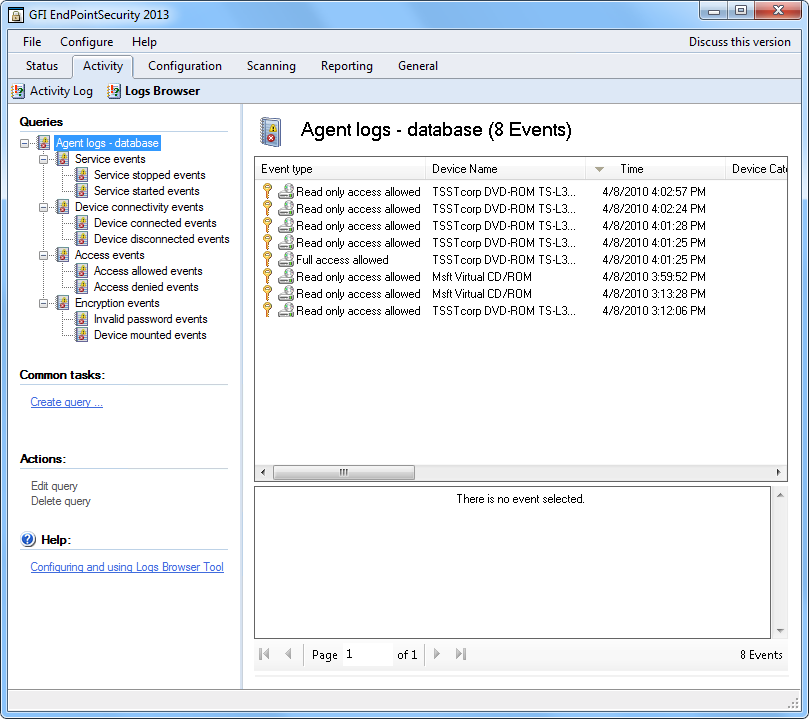Click the Full access allowed event icon
The width and height of the screenshot is (809, 719).
click(x=286, y=260)
